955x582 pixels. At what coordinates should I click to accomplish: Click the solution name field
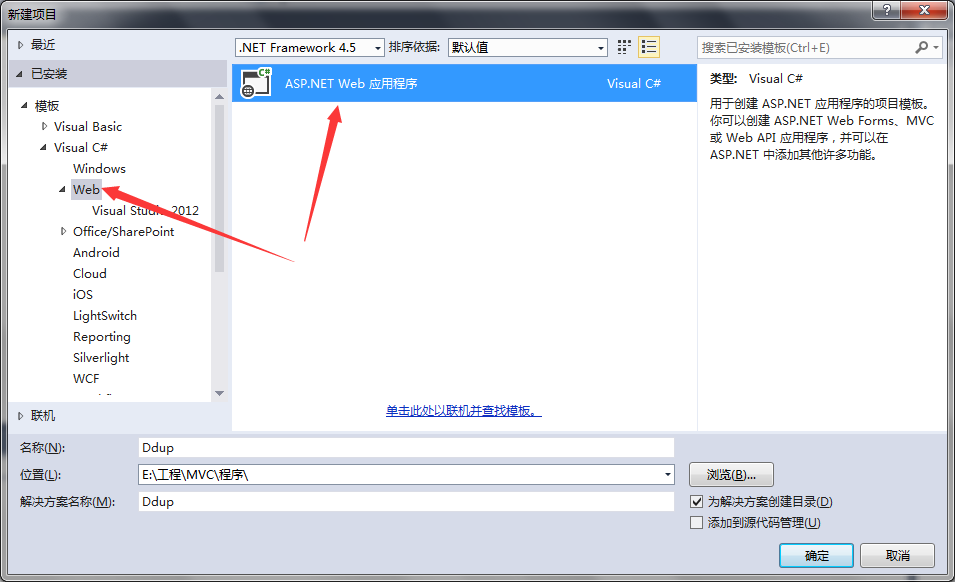(x=406, y=502)
